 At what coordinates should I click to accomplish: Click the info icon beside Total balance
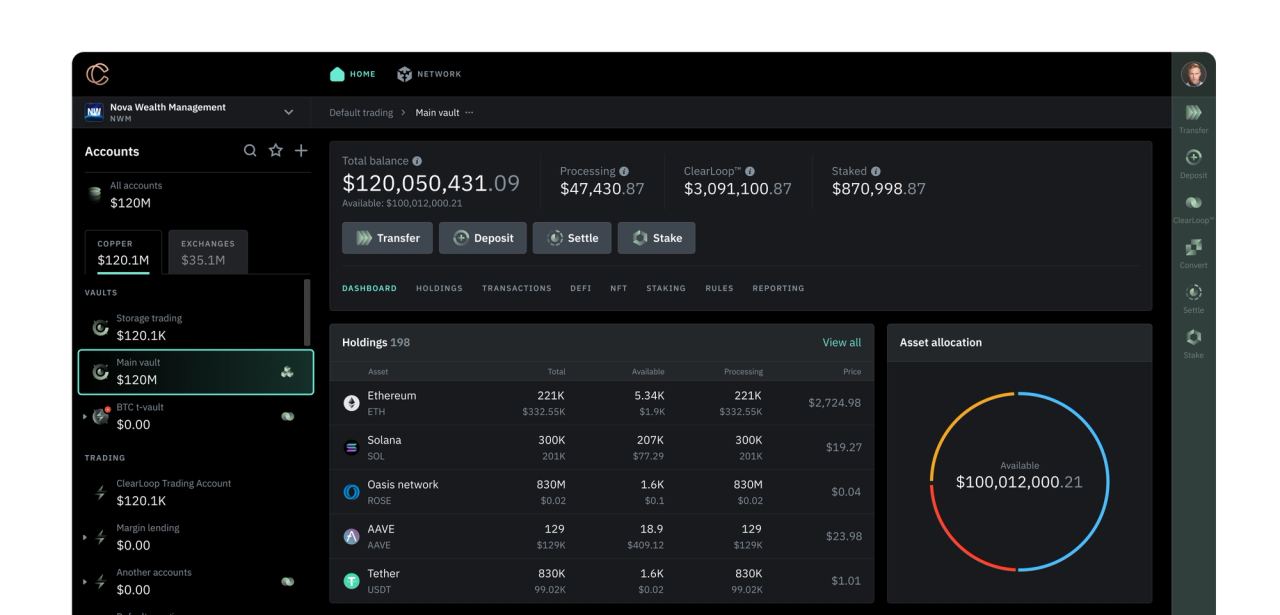417,160
